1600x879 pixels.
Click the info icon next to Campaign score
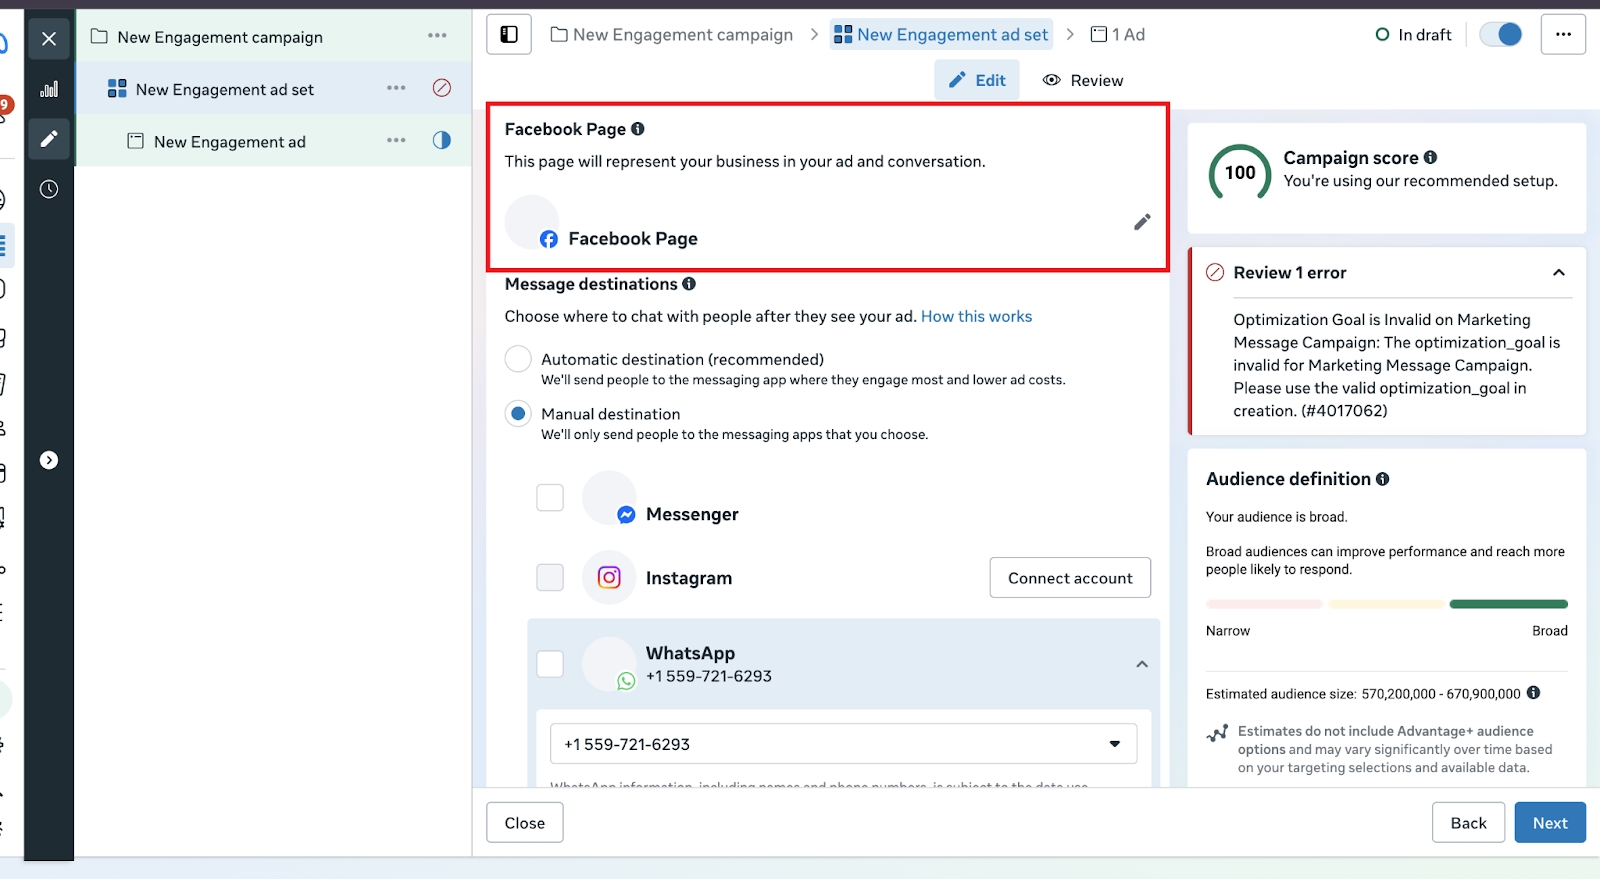tap(1430, 157)
